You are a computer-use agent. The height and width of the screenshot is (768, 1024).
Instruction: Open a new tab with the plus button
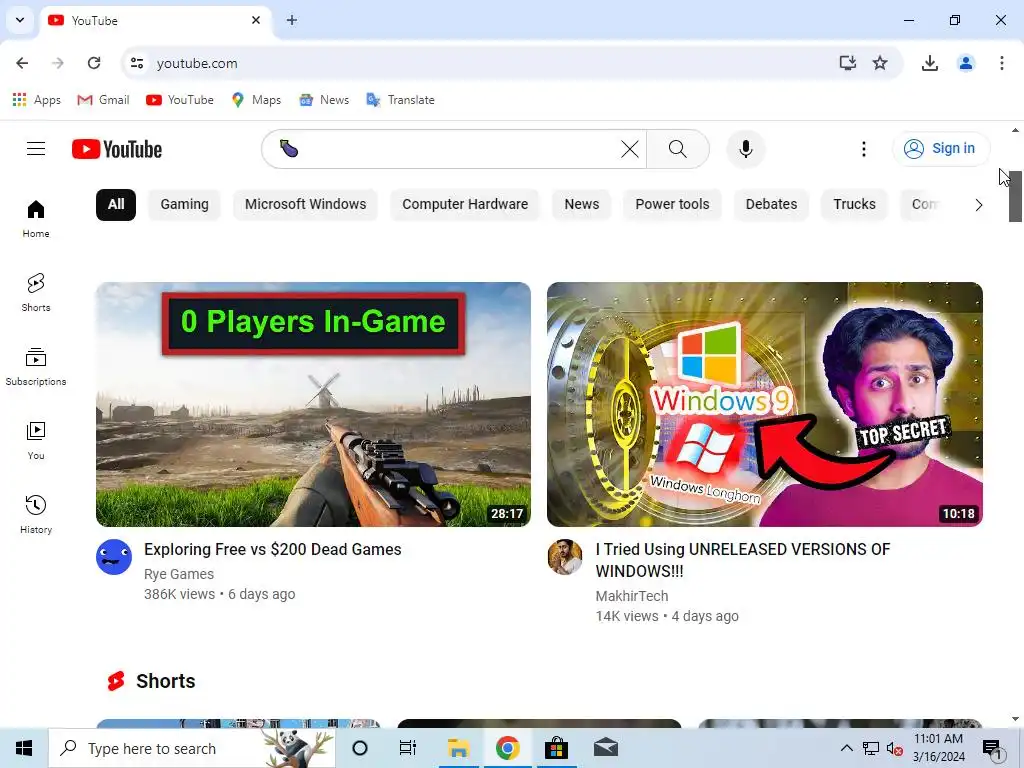coord(292,20)
